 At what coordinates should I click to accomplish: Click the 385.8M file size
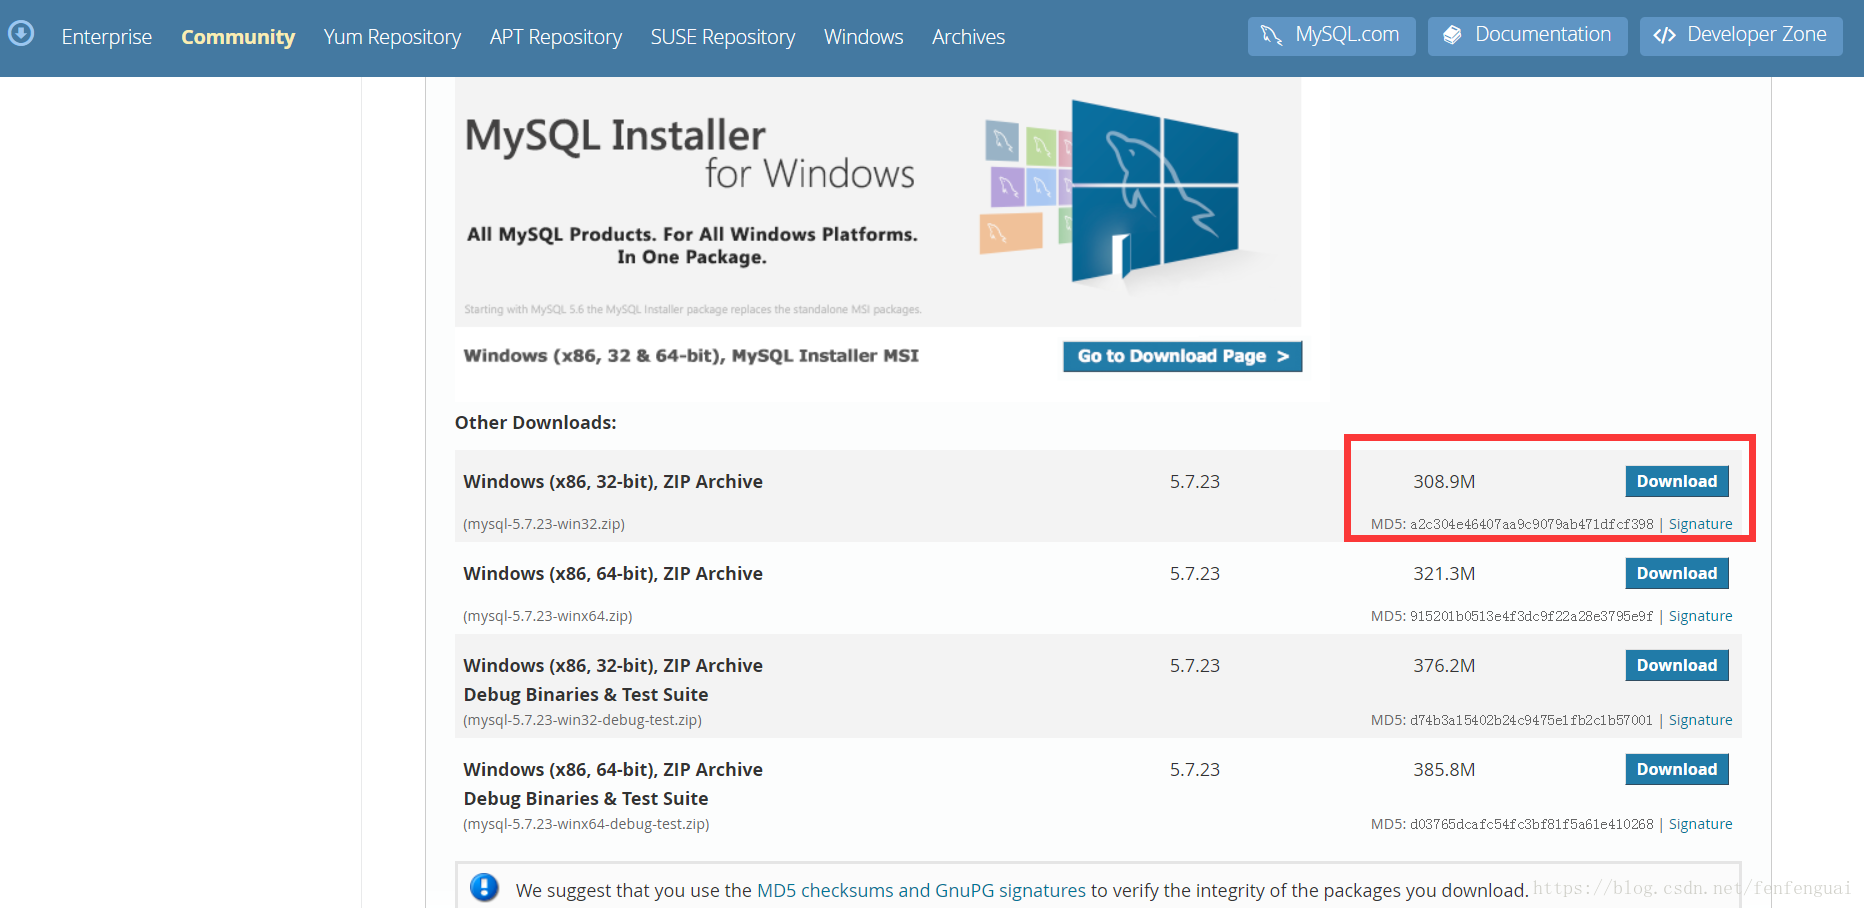(x=1444, y=769)
